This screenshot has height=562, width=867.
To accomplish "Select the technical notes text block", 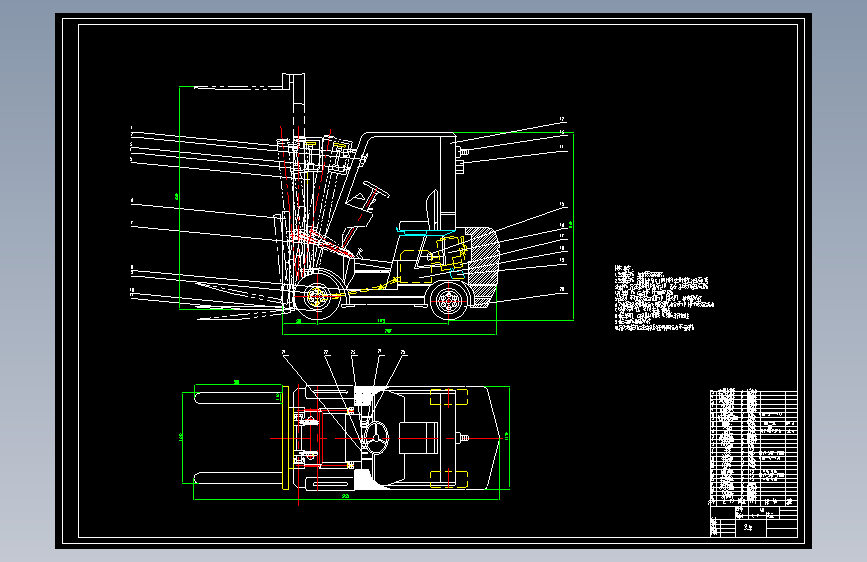I will coord(664,299).
